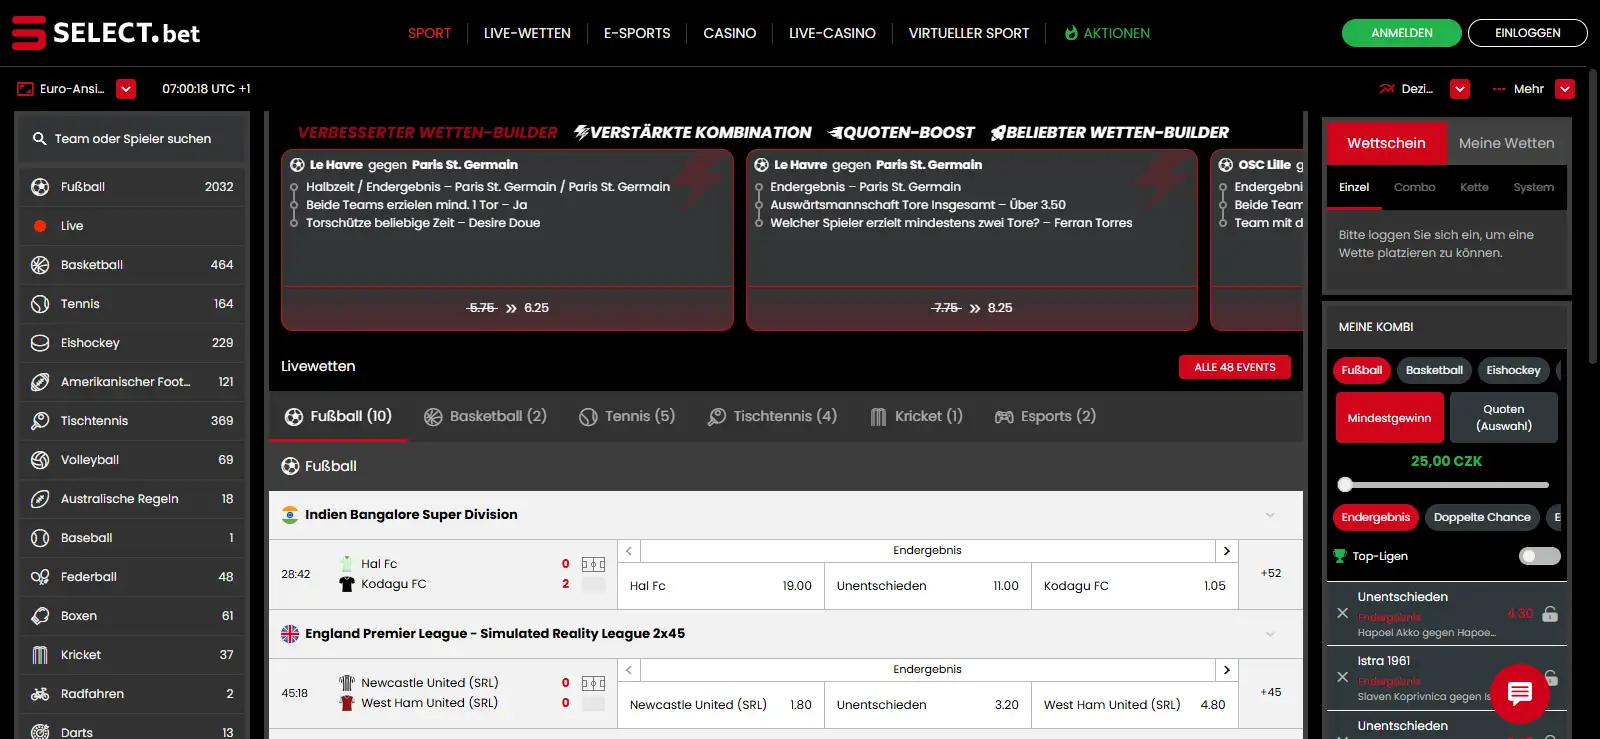Screen dimensions: 1600x739
Task: View Alle 48 Events
Action: 1235,367
